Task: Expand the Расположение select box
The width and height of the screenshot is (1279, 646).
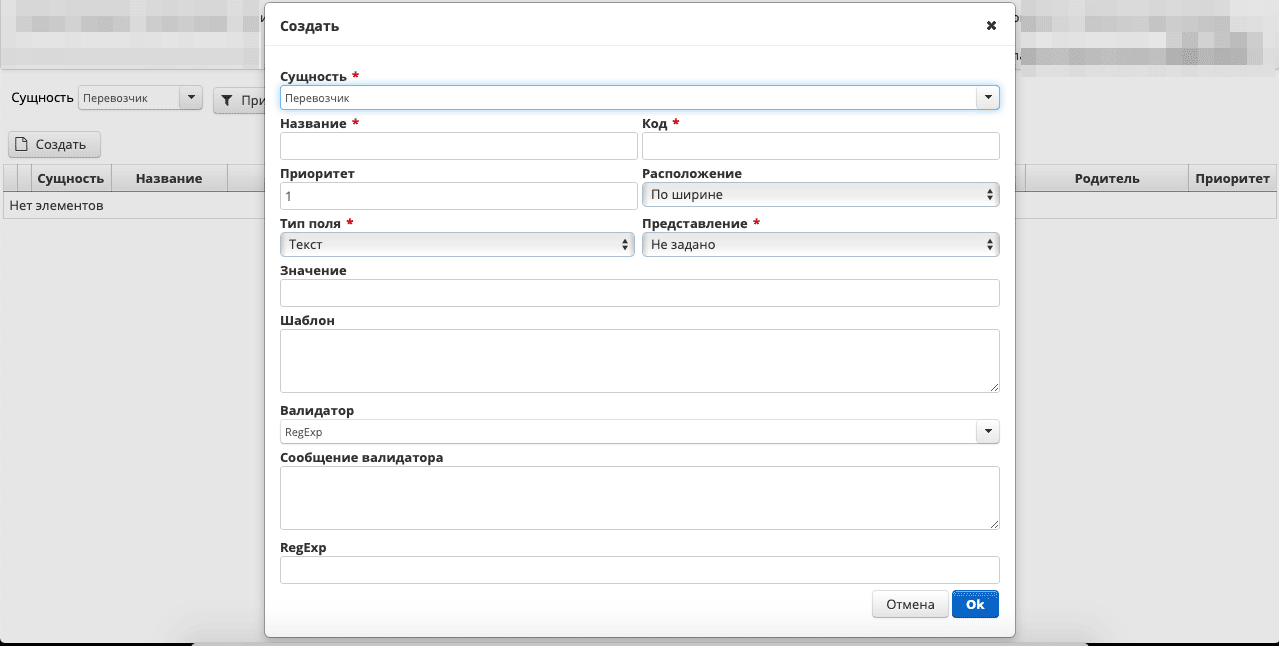Action: click(x=820, y=195)
